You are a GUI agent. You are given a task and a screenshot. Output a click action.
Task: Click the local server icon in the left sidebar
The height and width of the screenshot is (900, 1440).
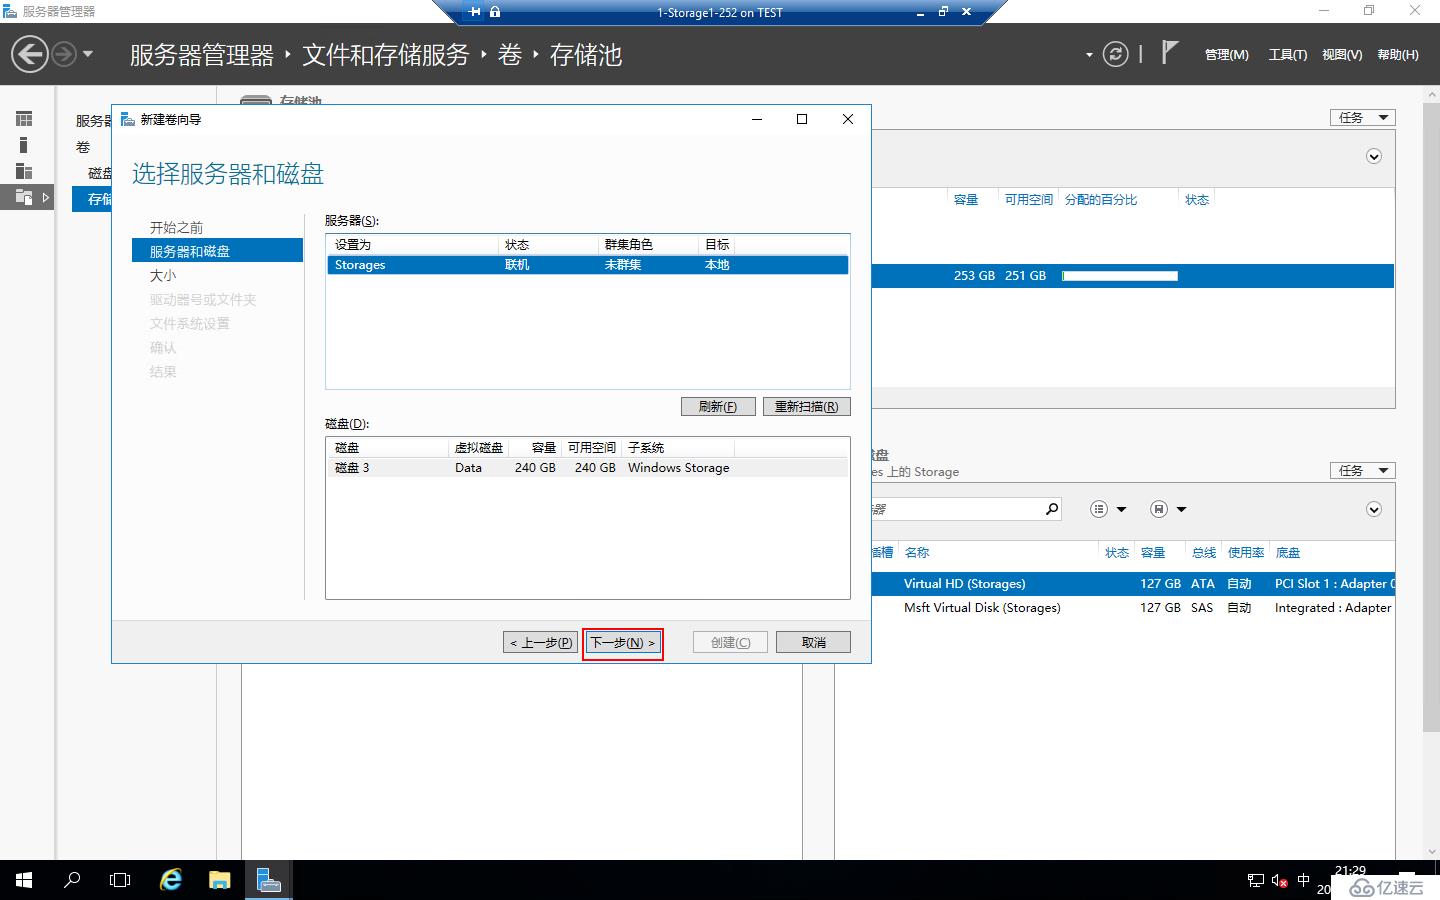click(24, 145)
